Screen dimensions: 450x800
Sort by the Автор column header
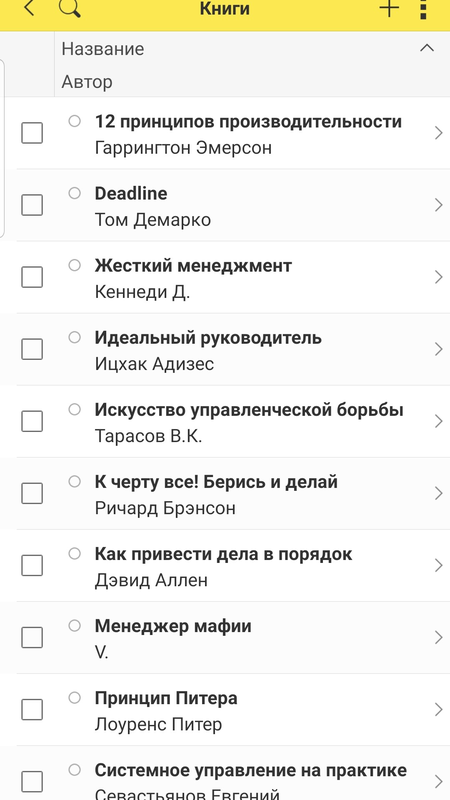pos(87,82)
